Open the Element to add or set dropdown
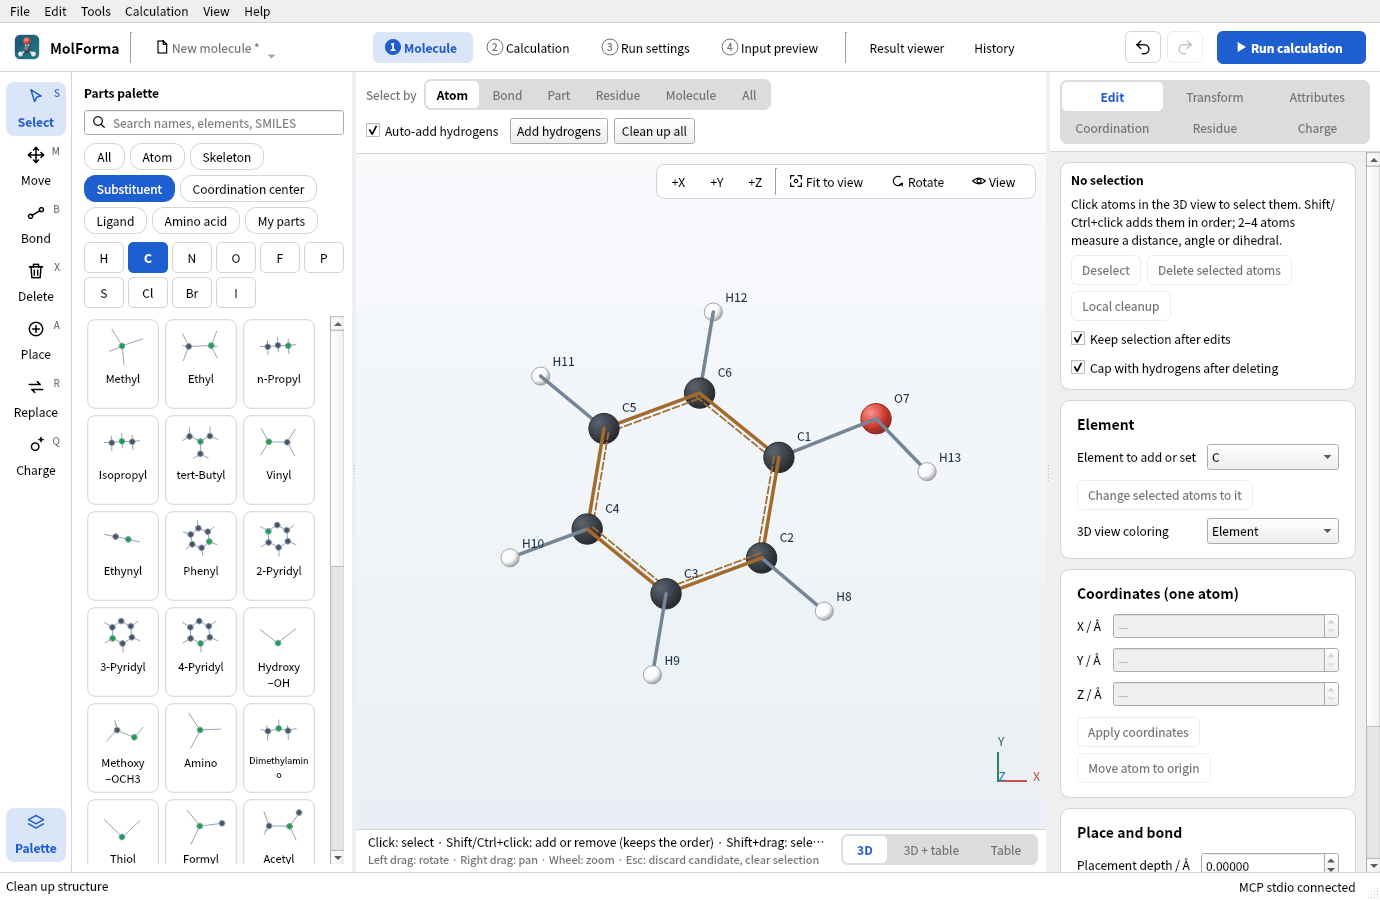 (1272, 457)
